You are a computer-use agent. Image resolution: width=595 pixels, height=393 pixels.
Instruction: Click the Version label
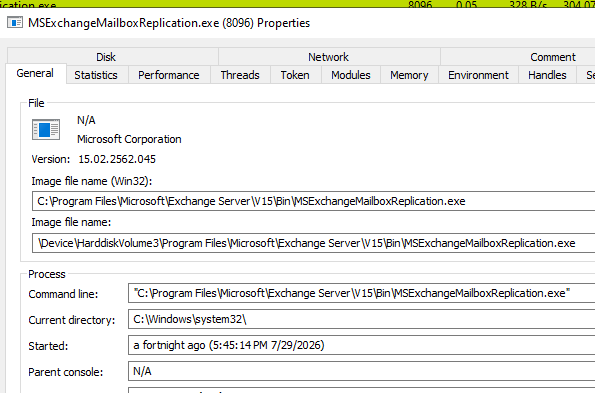pyautogui.click(x=51, y=159)
